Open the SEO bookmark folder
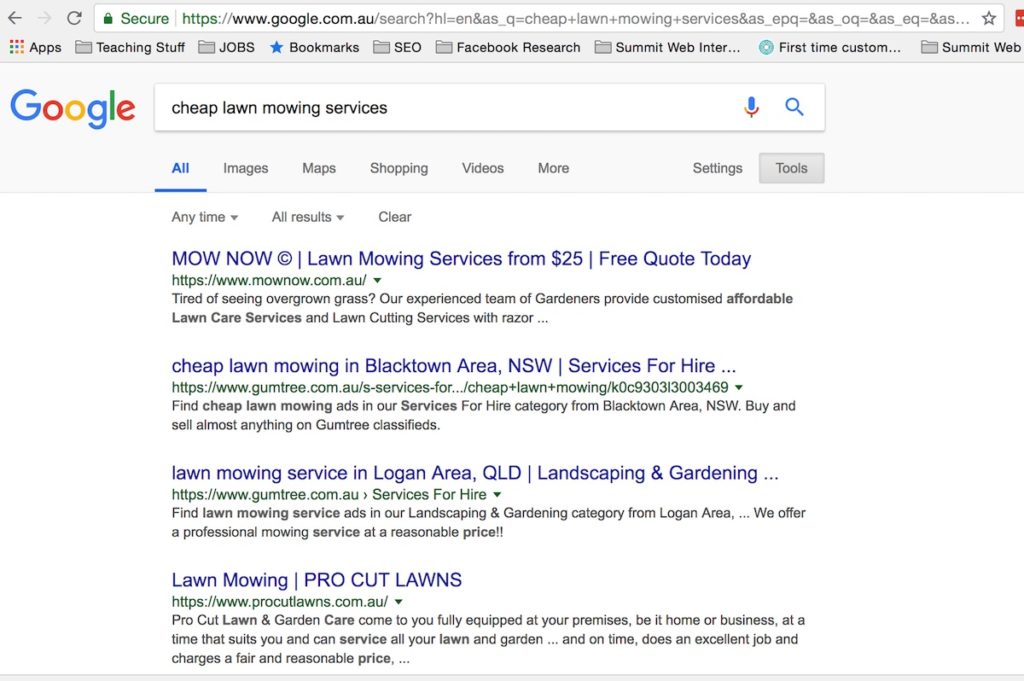This screenshot has height=681, width=1024. (x=397, y=47)
